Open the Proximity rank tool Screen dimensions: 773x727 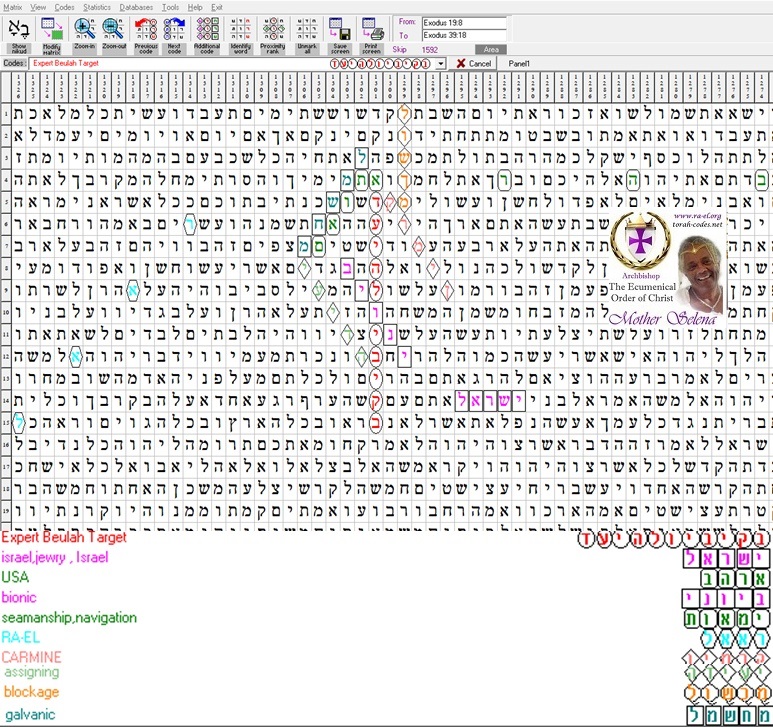click(x=273, y=30)
